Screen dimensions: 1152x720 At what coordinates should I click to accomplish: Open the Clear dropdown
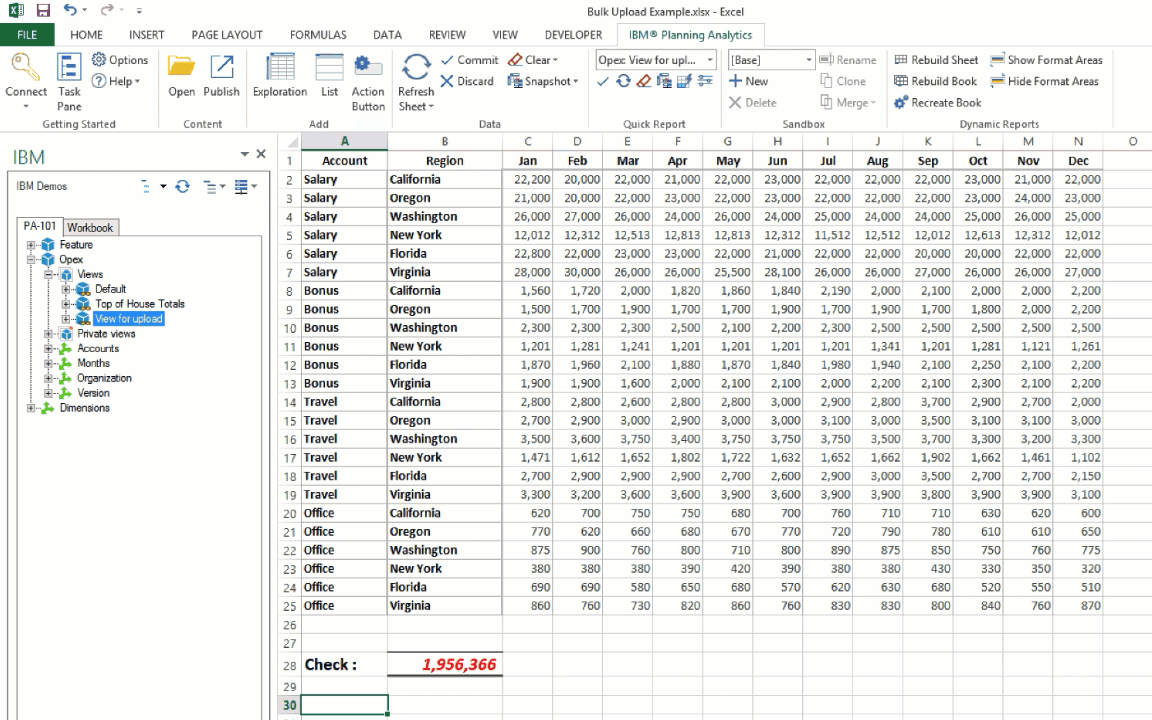(x=533, y=60)
